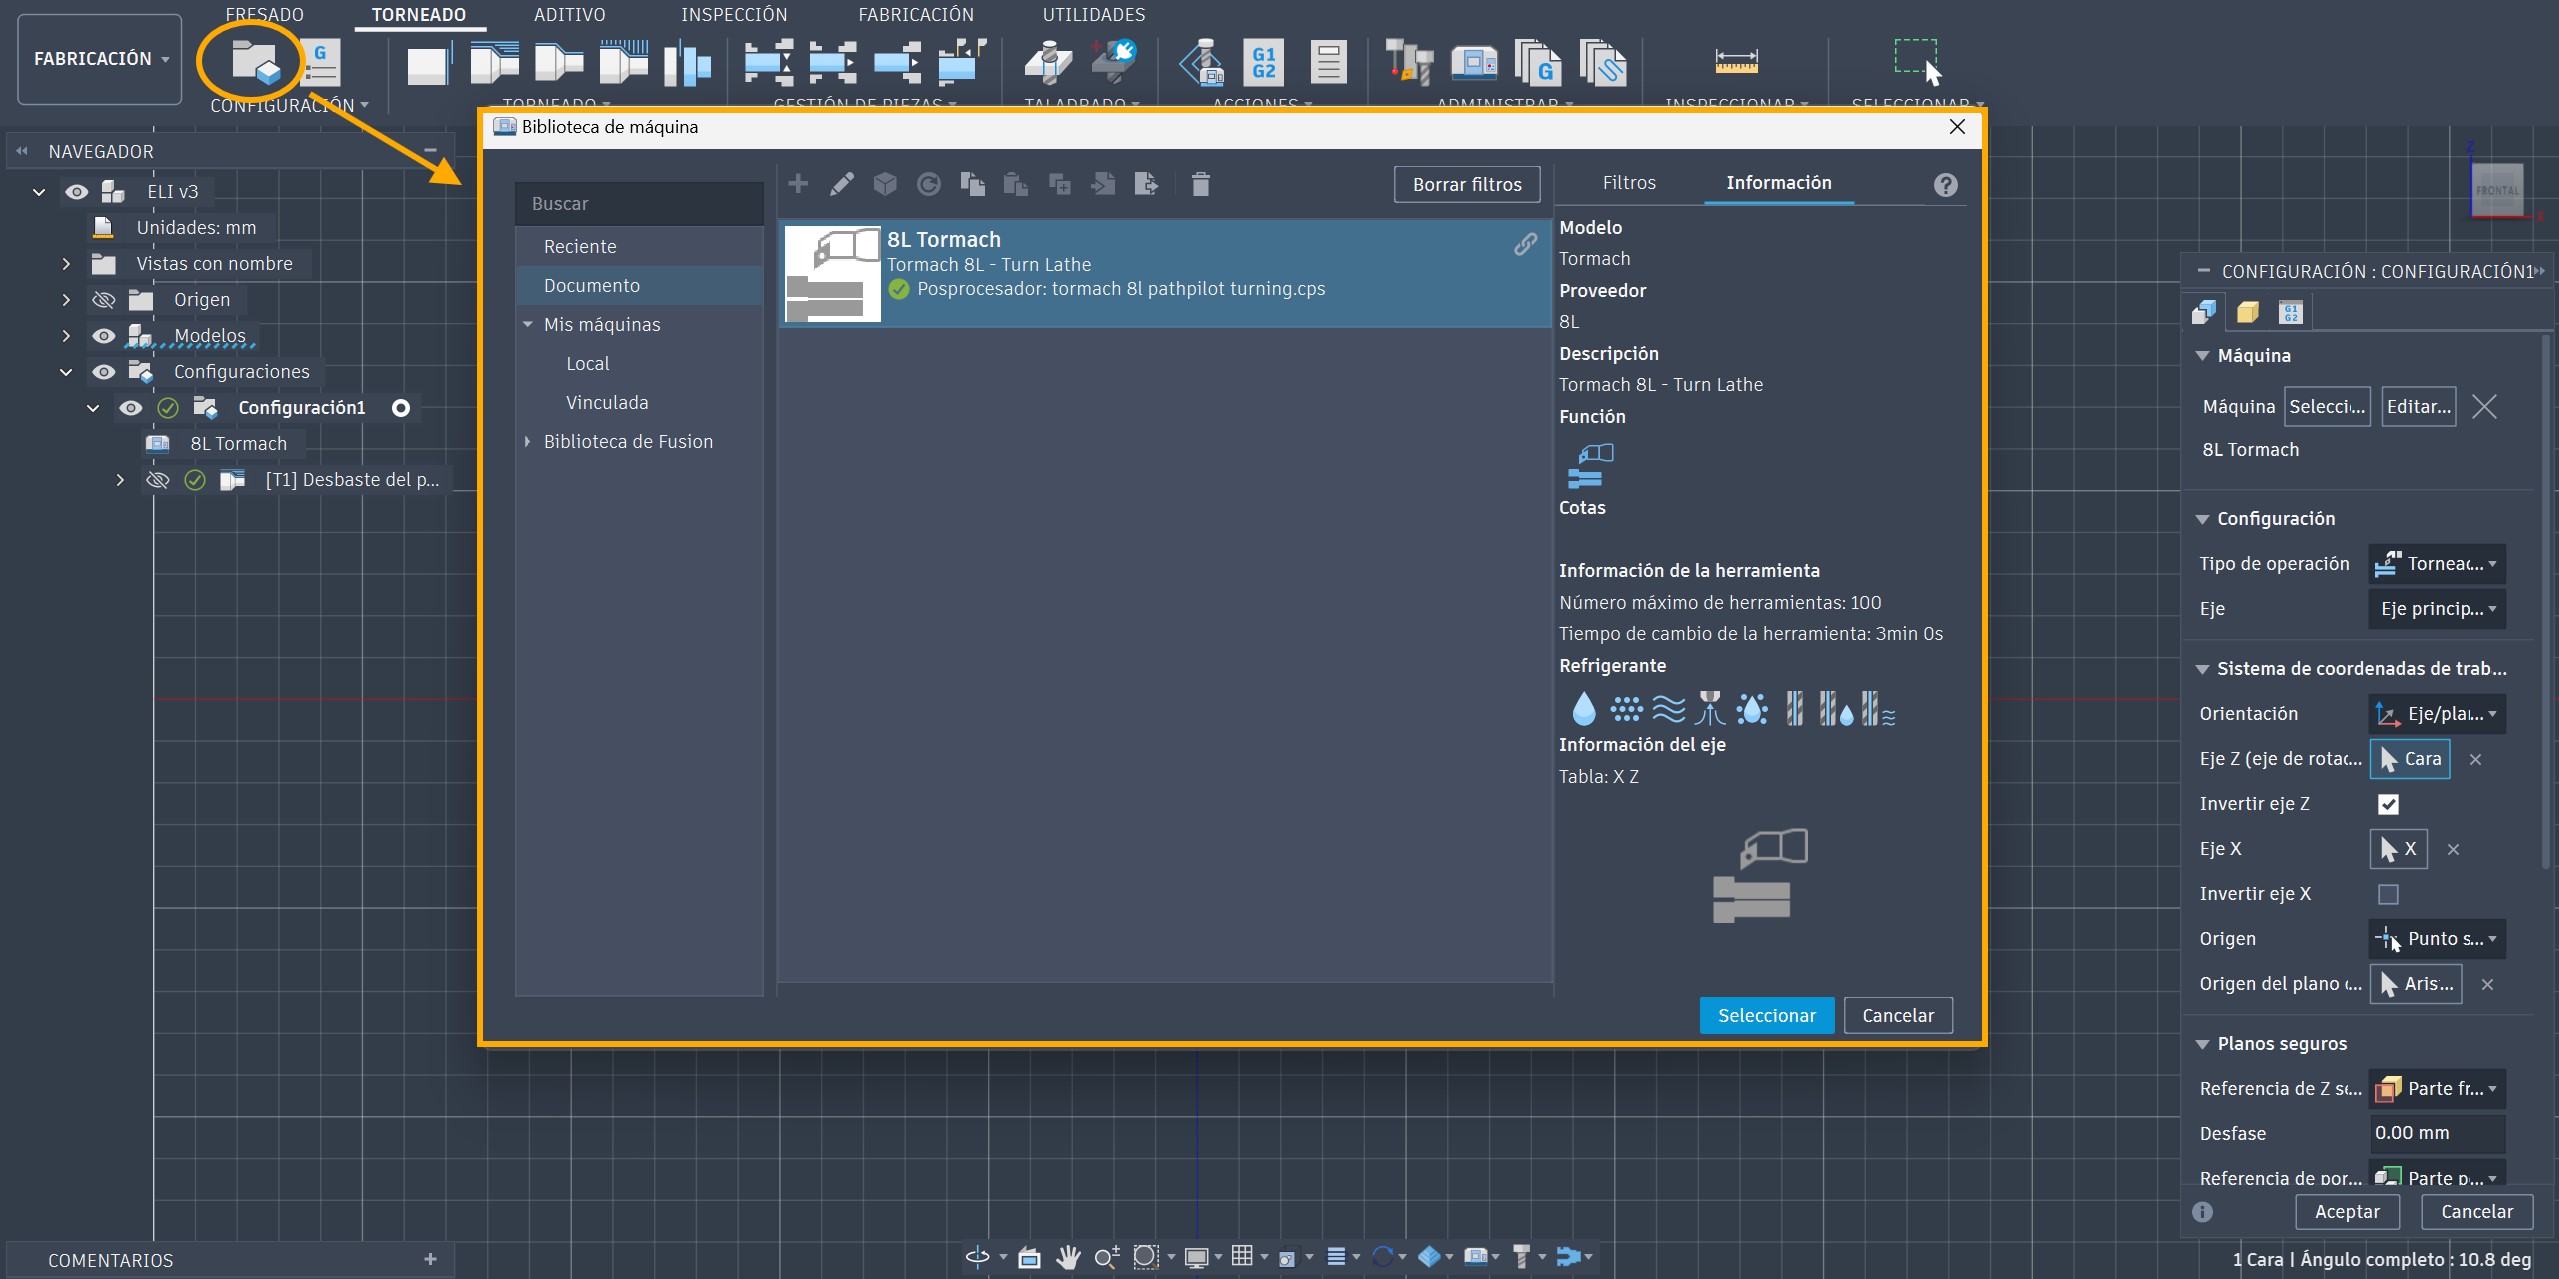Click the export icon in library toolbar
Image resolution: width=2559 pixels, height=1279 pixels.
pyautogui.click(x=1146, y=184)
